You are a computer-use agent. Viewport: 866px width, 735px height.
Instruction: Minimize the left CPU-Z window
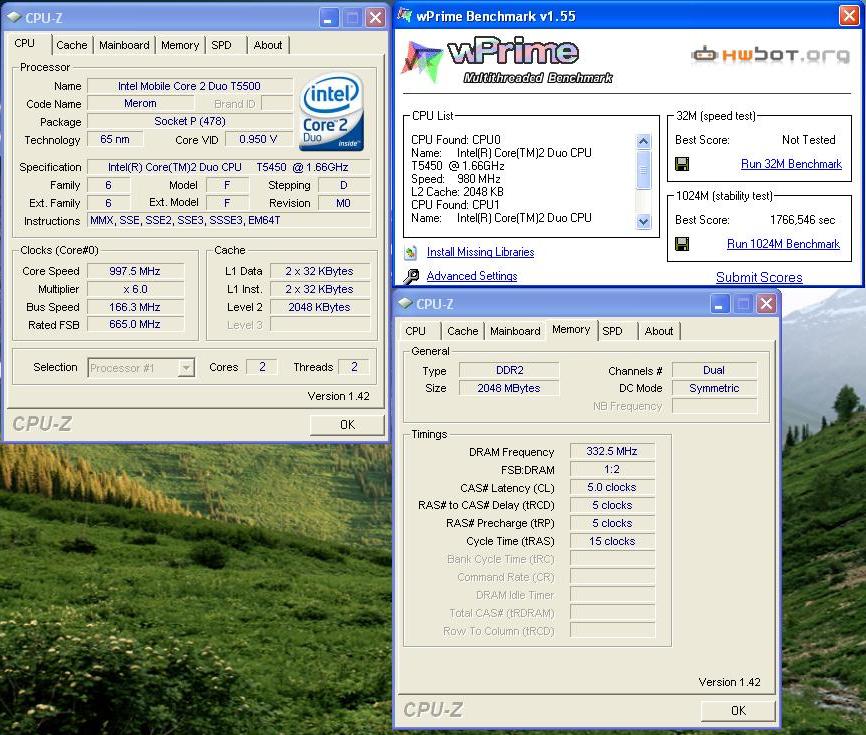point(329,18)
